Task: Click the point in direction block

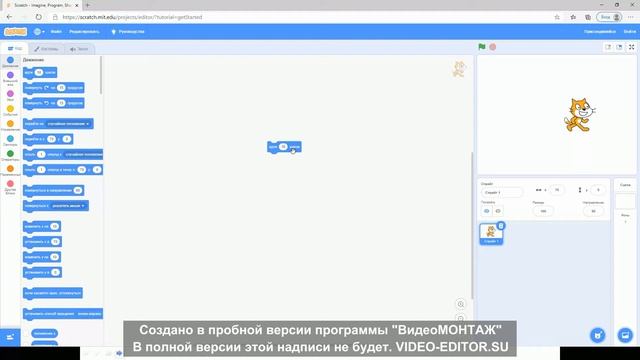Action: [x=53, y=190]
